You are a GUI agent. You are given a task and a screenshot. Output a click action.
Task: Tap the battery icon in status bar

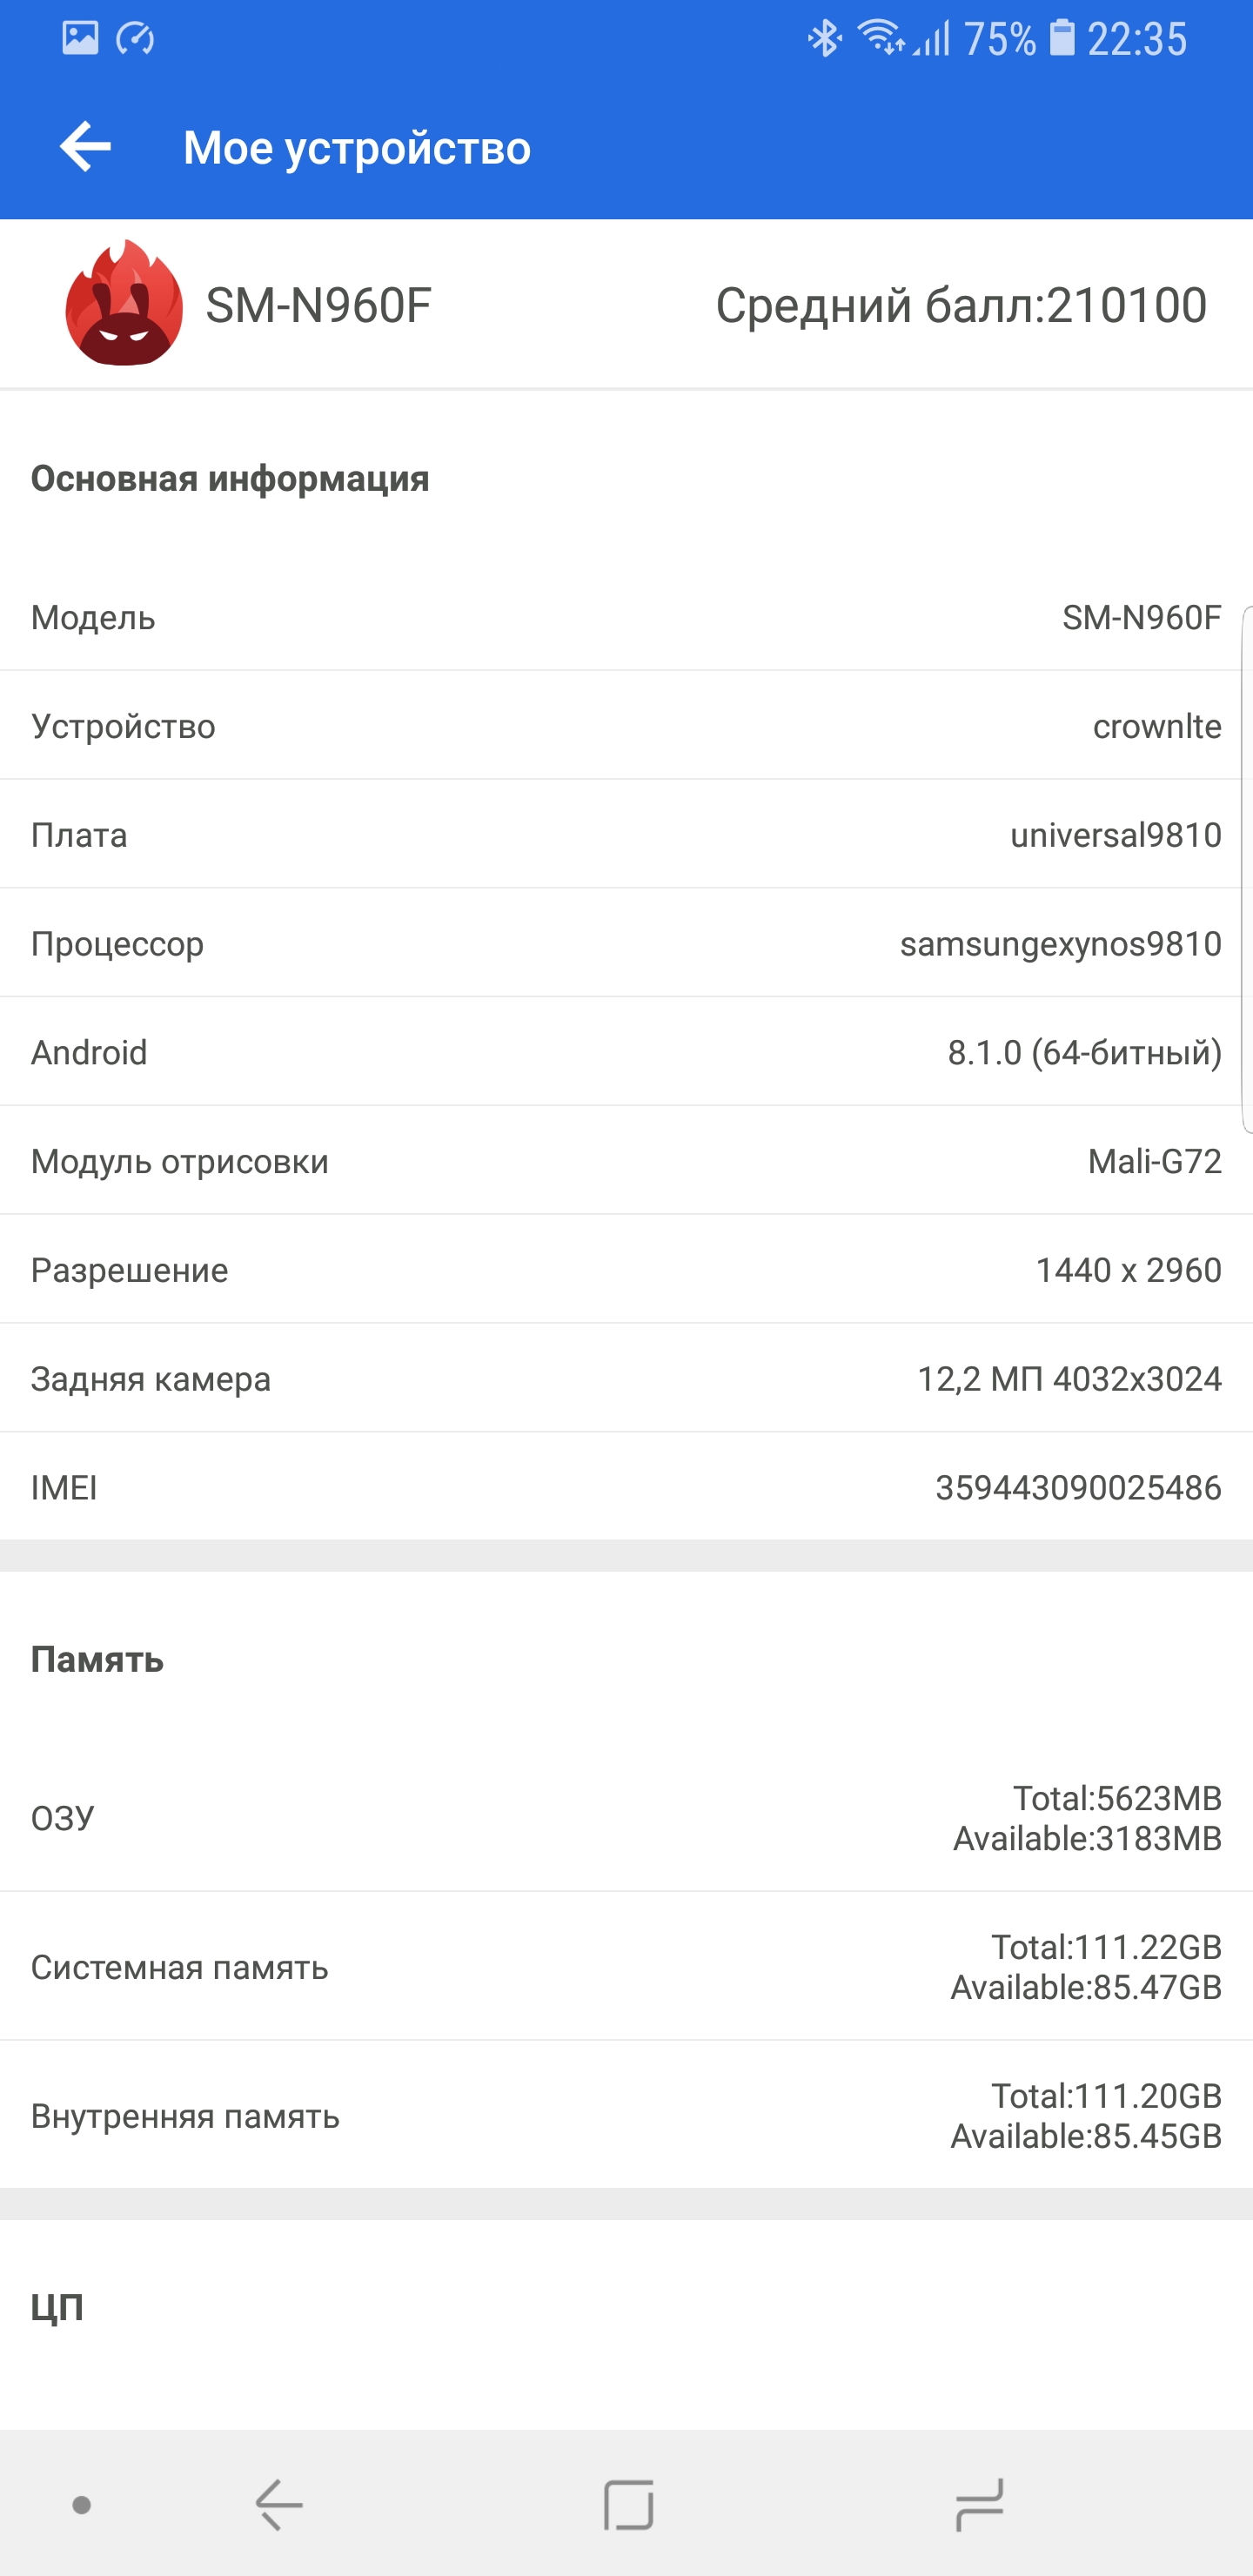[1061, 38]
